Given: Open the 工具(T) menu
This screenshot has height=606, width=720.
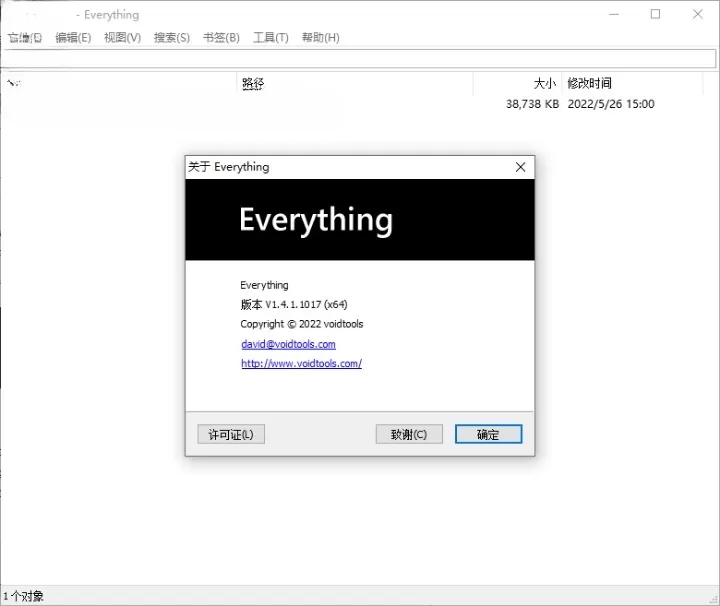Looking at the screenshot, I should [271, 38].
